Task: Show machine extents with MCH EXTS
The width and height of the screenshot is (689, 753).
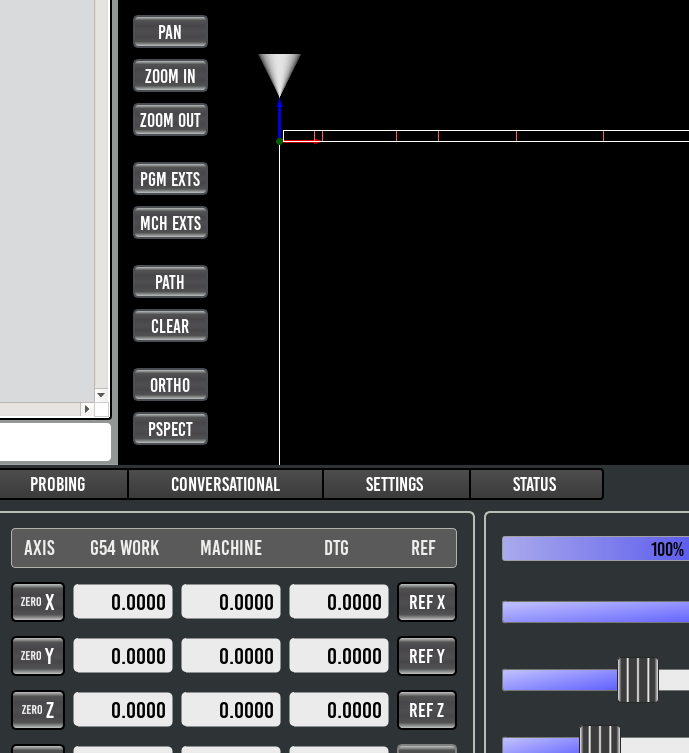Action: pyautogui.click(x=170, y=223)
